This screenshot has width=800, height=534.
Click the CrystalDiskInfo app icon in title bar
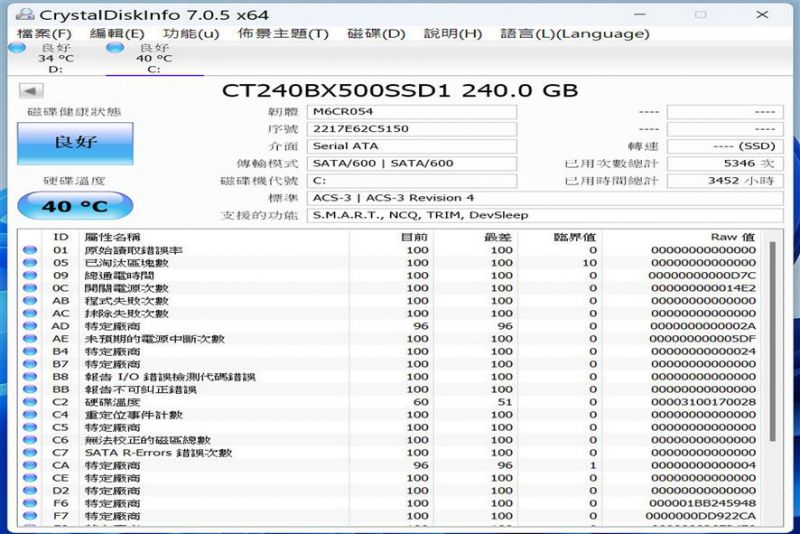coord(24,14)
